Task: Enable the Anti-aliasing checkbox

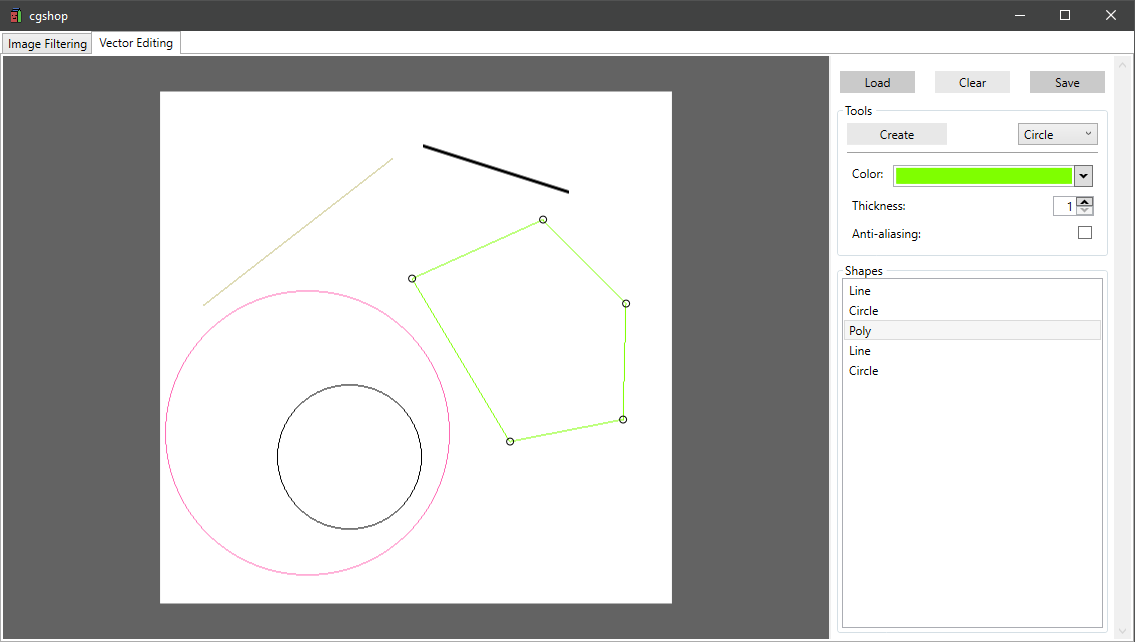Action: (1084, 232)
